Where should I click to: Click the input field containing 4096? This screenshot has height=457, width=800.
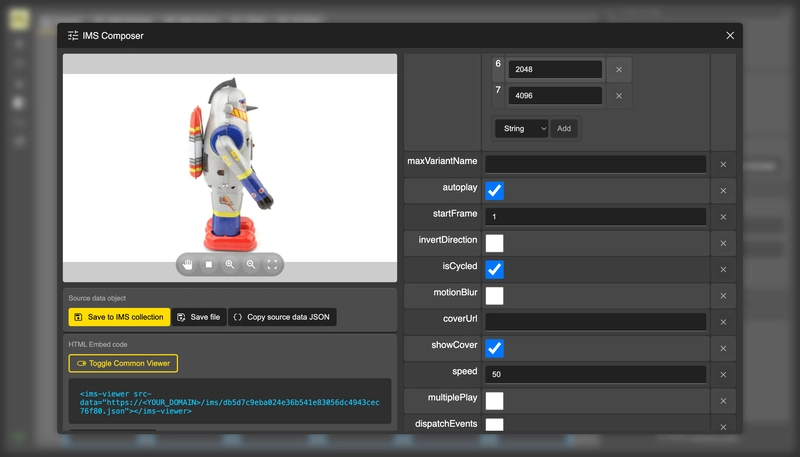click(x=555, y=96)
